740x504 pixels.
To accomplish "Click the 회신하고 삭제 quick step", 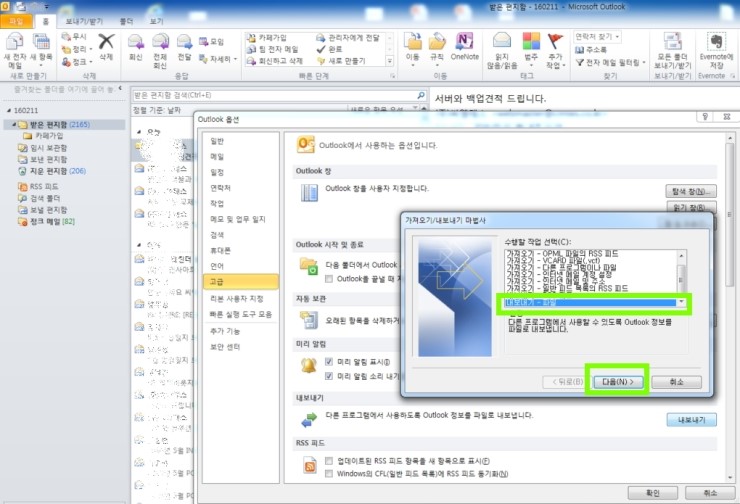I will [275, 61].
